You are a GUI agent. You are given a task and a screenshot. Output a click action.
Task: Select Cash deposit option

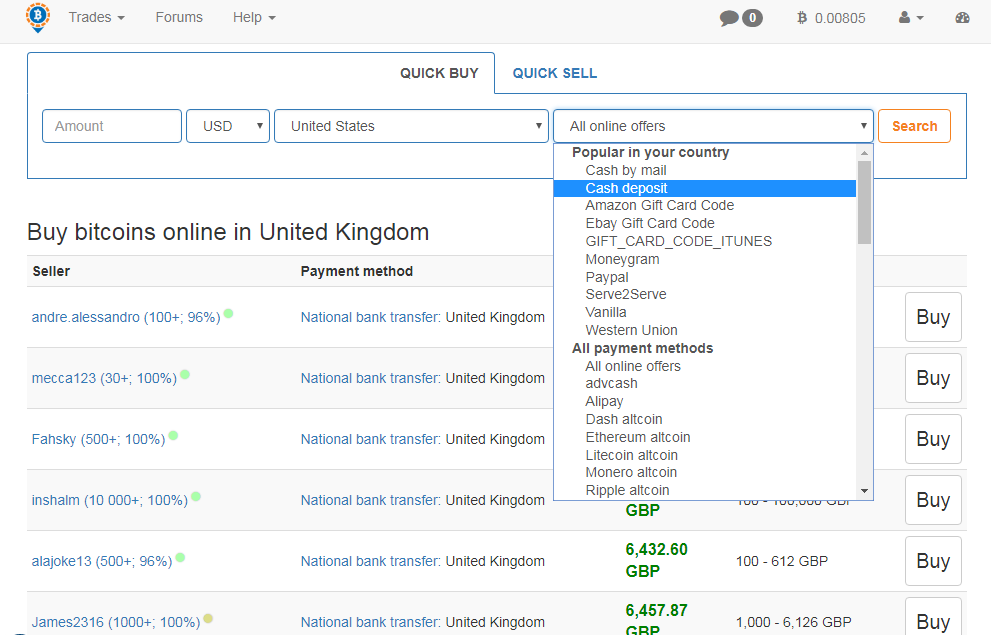tap(705, 188)
